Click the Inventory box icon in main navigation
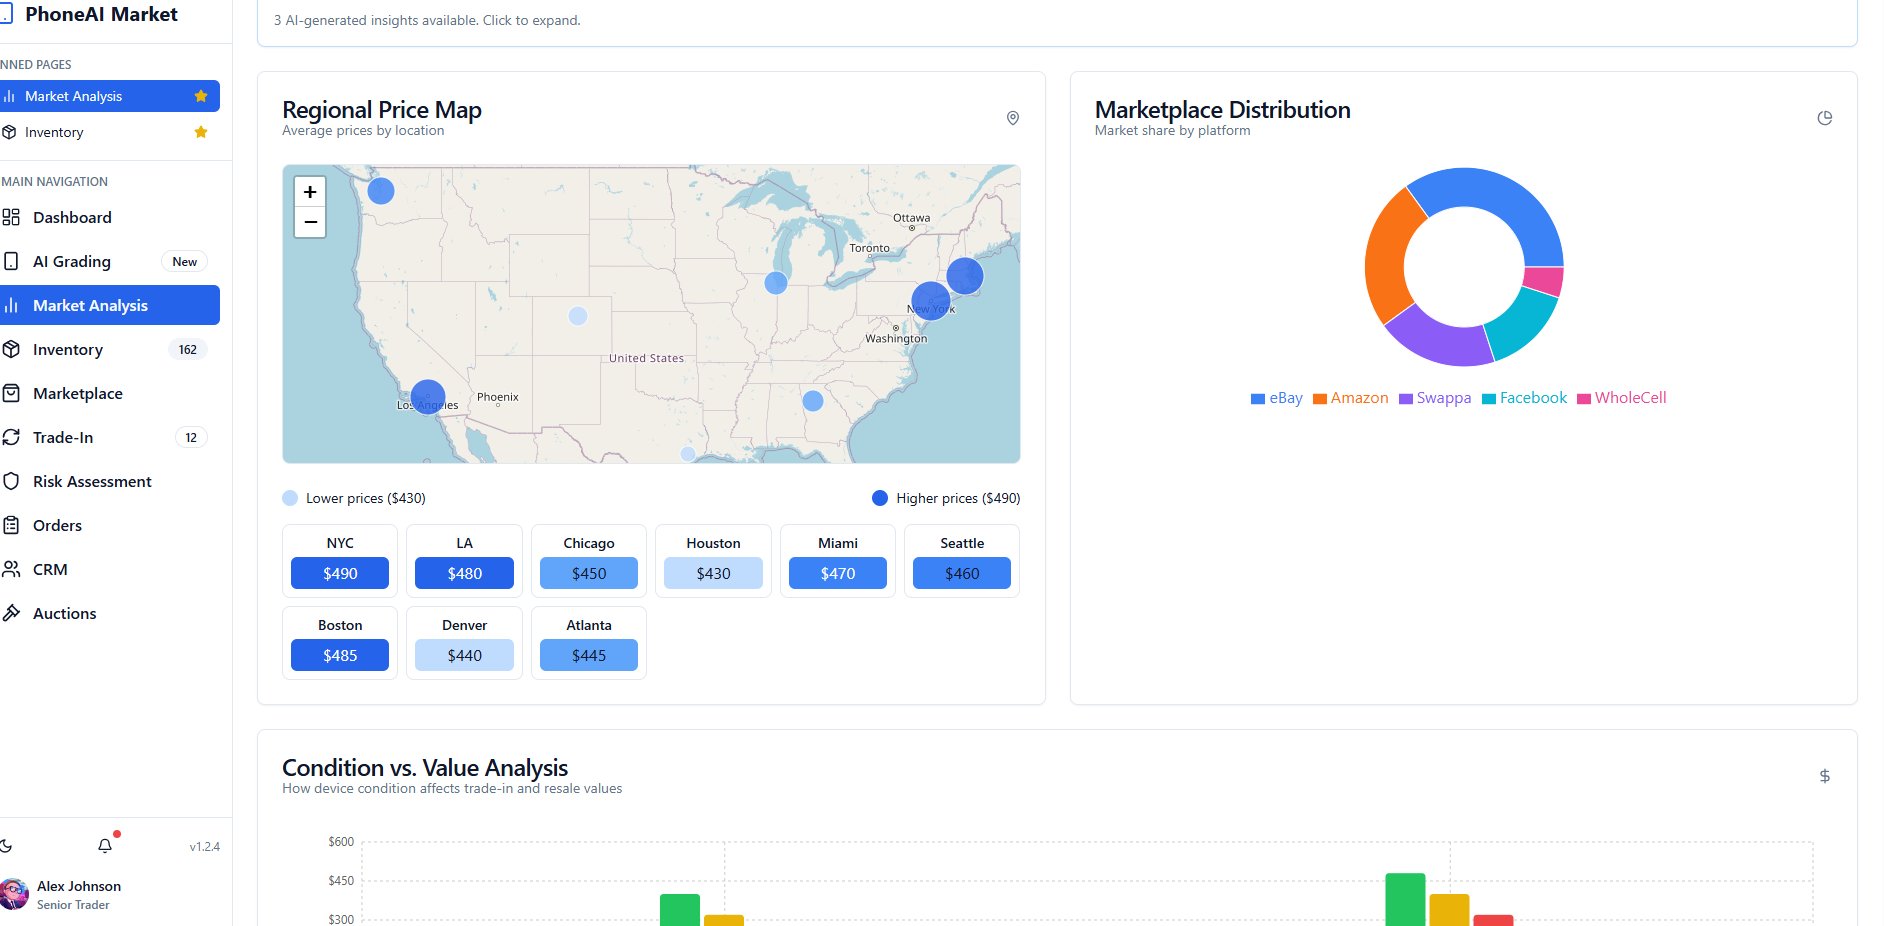Viewport: 1884px width, 926px height. (11, 349)
